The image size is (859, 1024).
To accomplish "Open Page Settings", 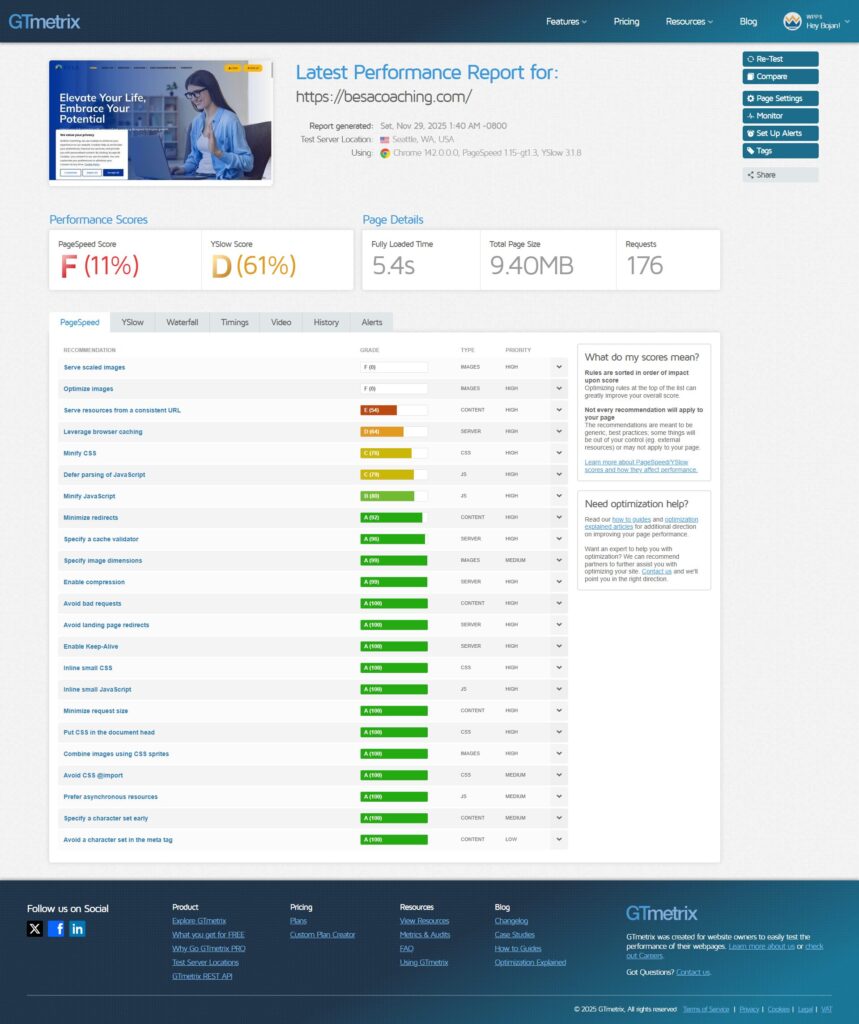I will click(780, 98).
